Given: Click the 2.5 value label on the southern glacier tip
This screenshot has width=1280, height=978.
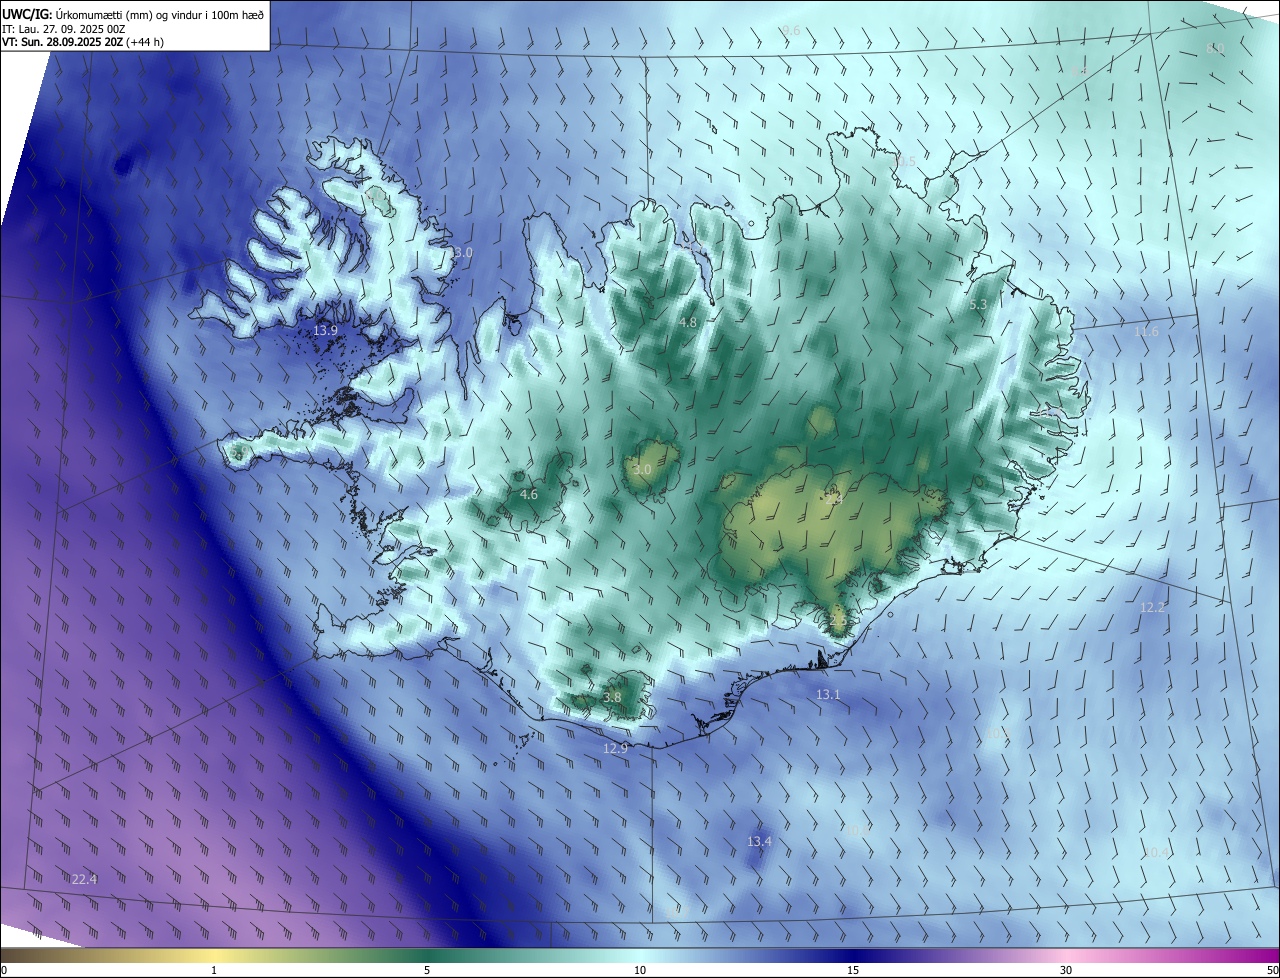Looking at the screenshot, I should [x=838, y=621].
